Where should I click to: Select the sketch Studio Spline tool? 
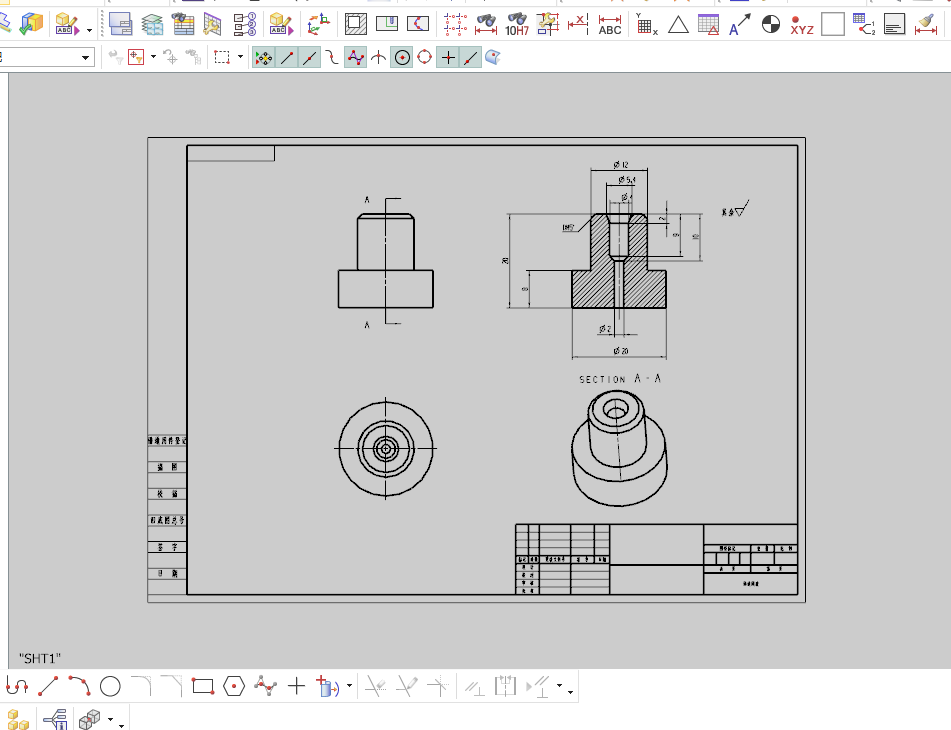[x=265, y=686]
